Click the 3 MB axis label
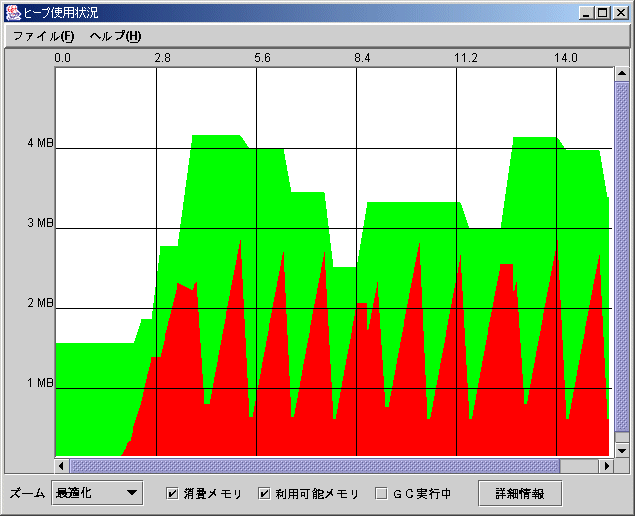Screen dimensions: 635x516 (x=40, y=223)
